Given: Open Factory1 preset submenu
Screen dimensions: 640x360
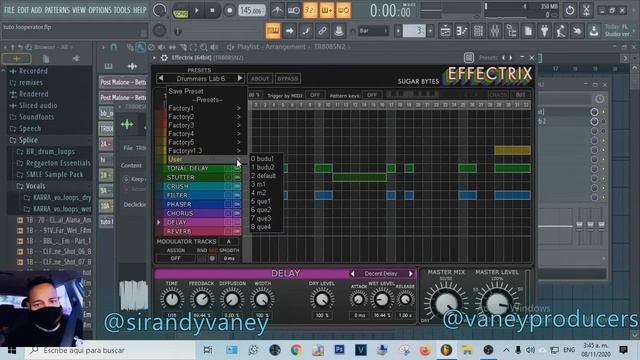Looking at the screenshot, I should (x=206, y=108).
